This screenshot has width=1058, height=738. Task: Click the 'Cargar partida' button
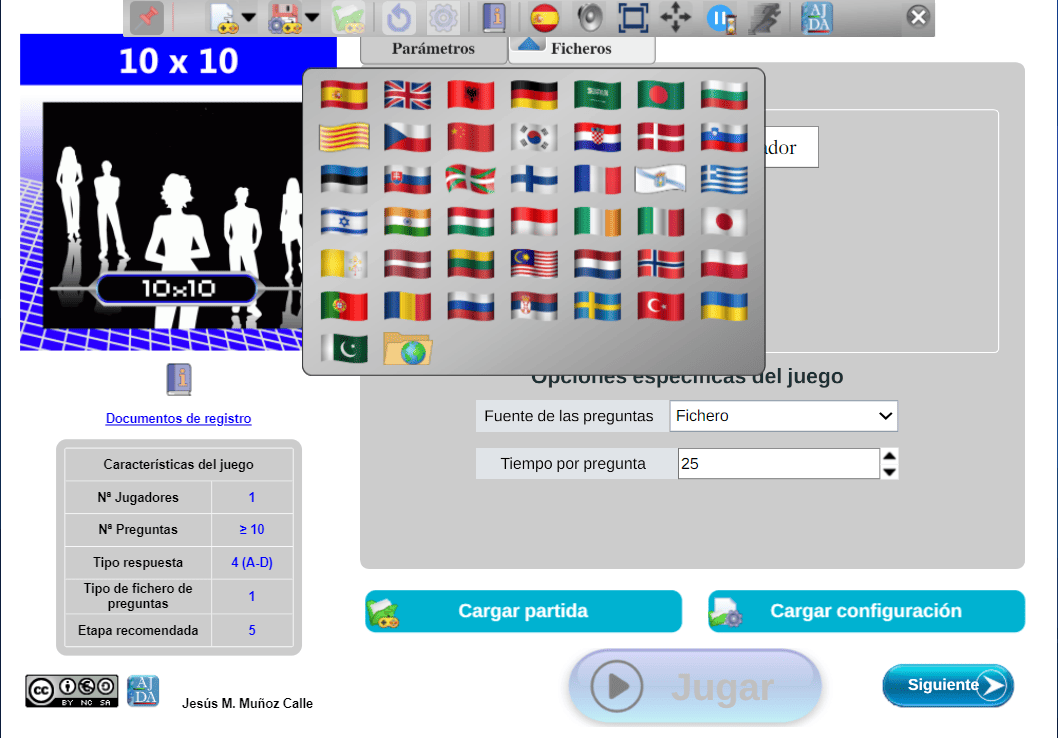pyautogui.click(x=523, y=611)
